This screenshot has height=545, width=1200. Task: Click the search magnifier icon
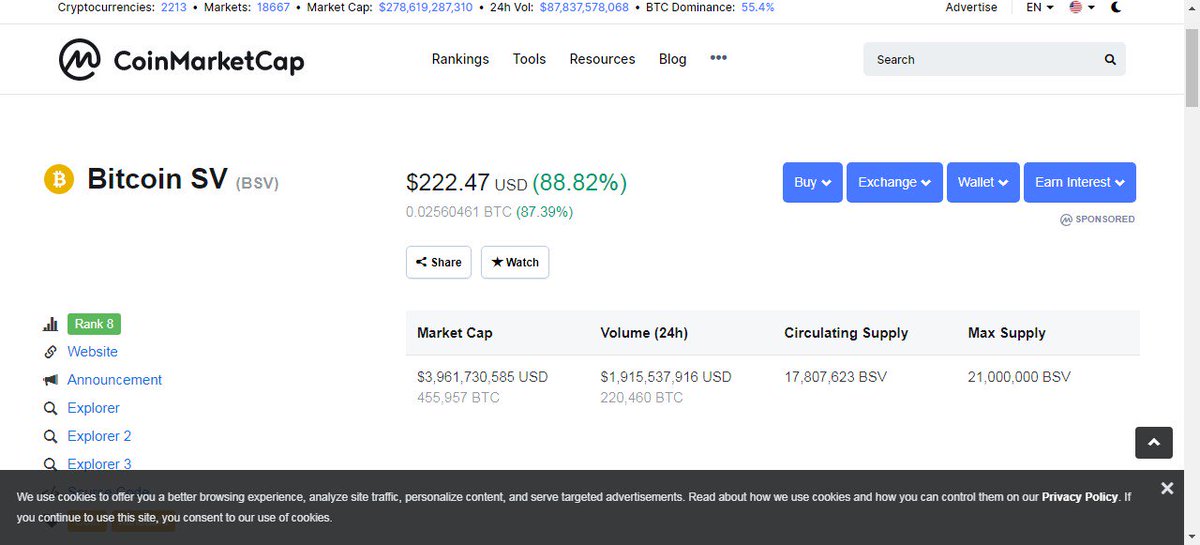pos(1110,60)
